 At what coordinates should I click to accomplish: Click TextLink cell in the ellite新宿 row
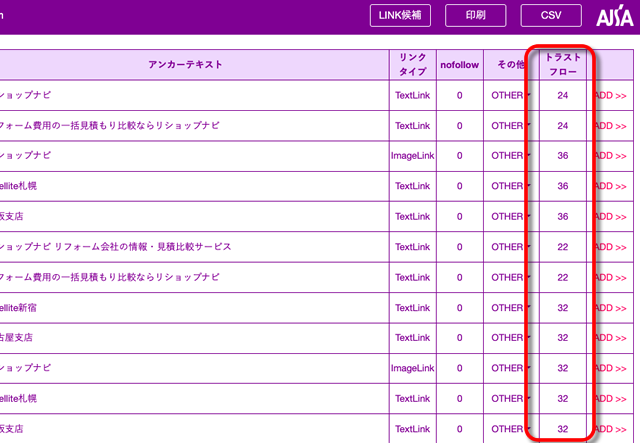pos(413,308)
